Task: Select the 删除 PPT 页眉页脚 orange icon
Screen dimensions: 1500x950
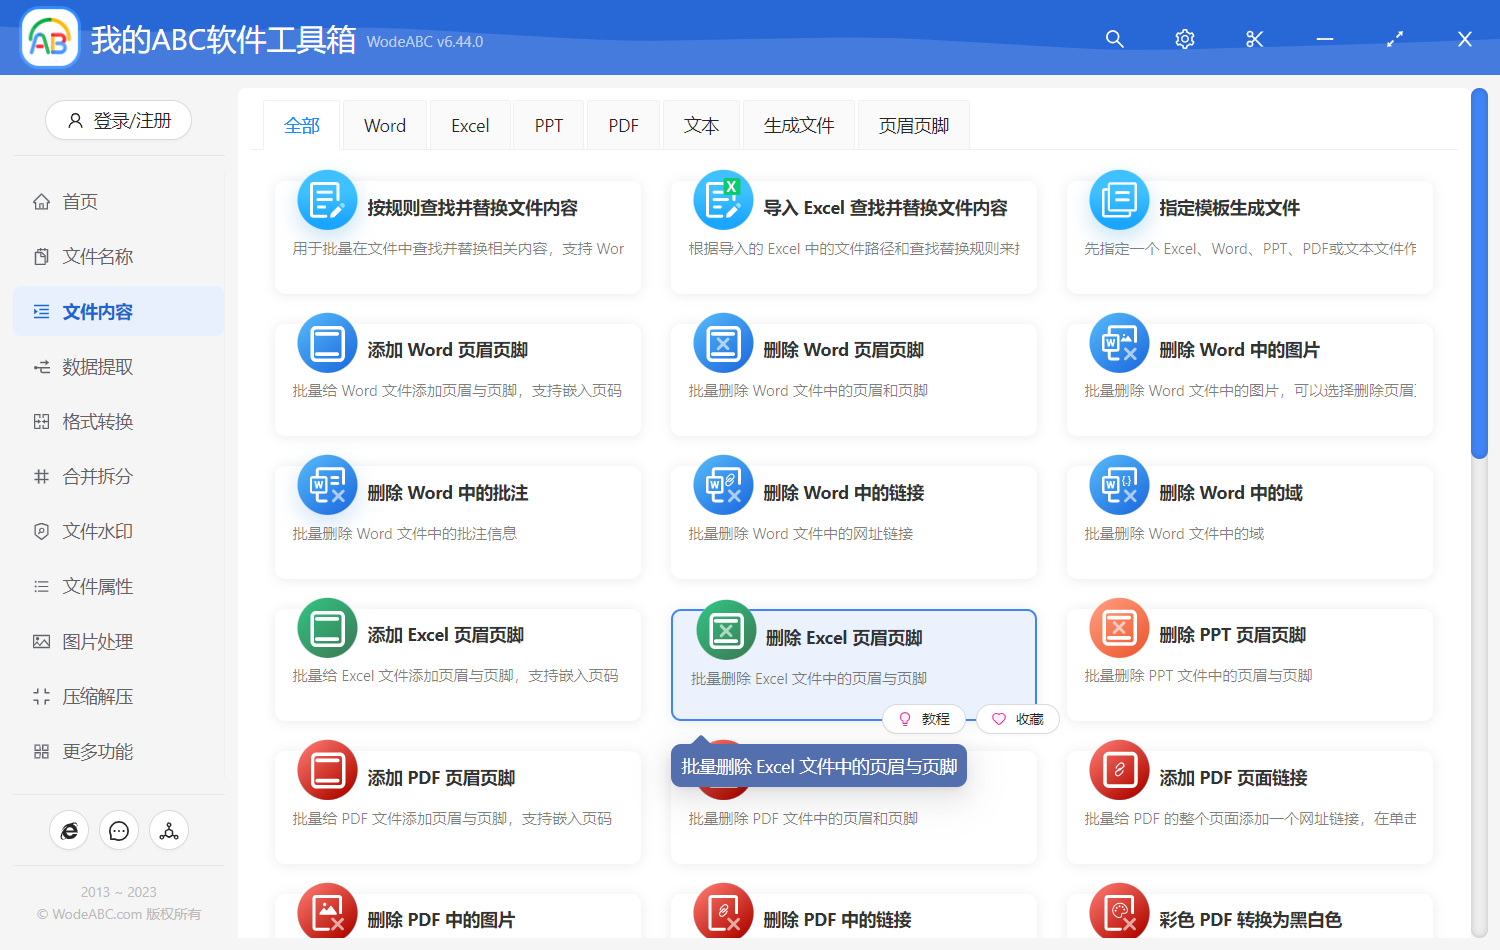Action: (x=1119, y=627)
